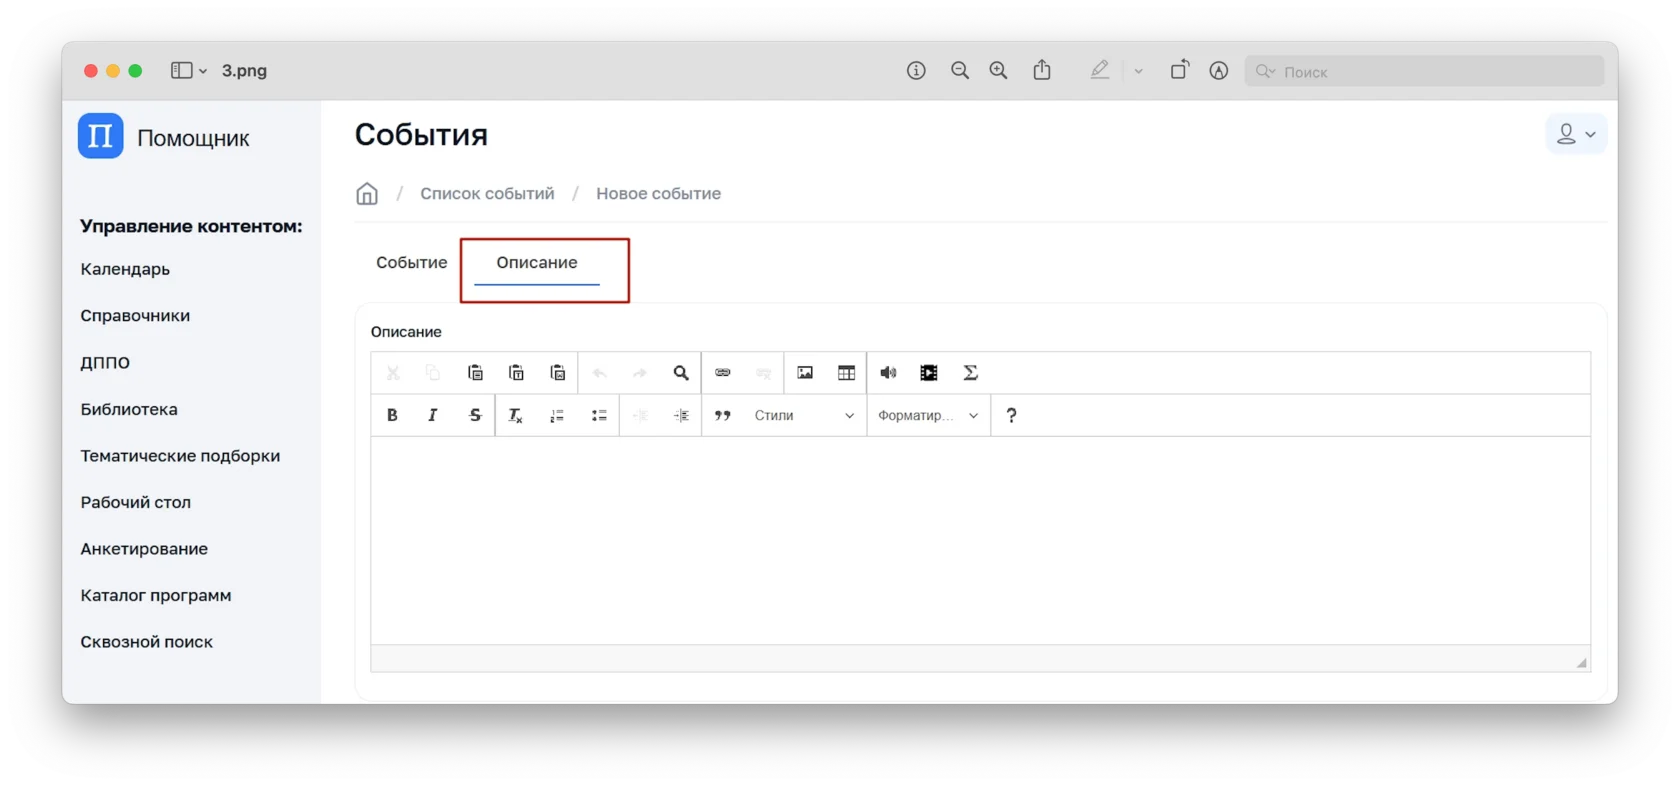Open find and replace with the magnifier icon
This screenshot has height=786, width=1680.
(x=681, y=373)
